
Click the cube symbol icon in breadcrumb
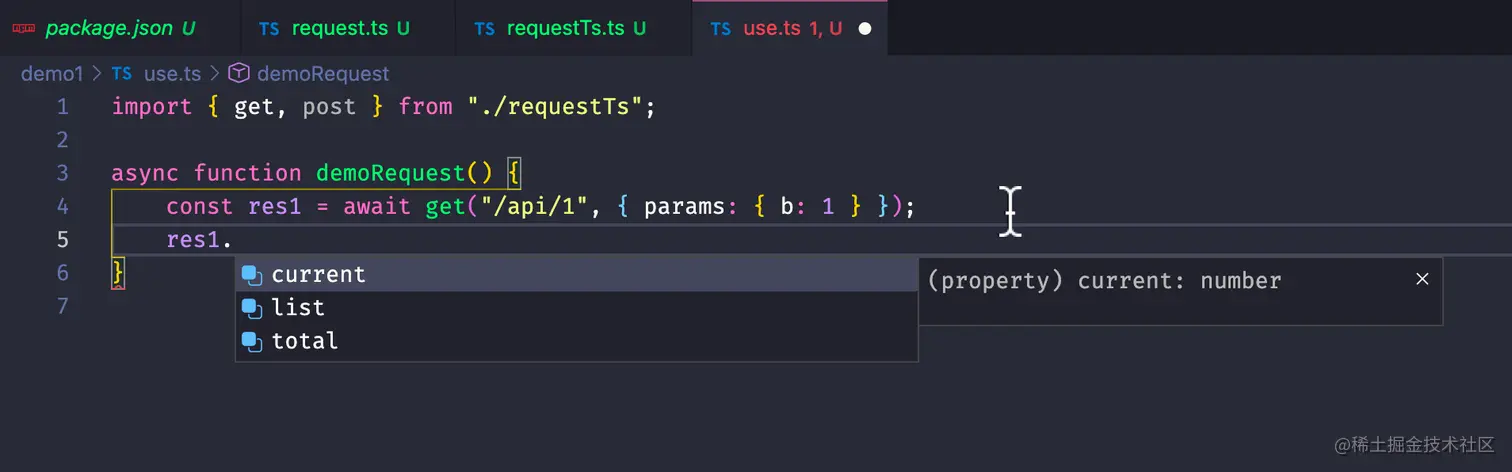(x=239, y=73)
